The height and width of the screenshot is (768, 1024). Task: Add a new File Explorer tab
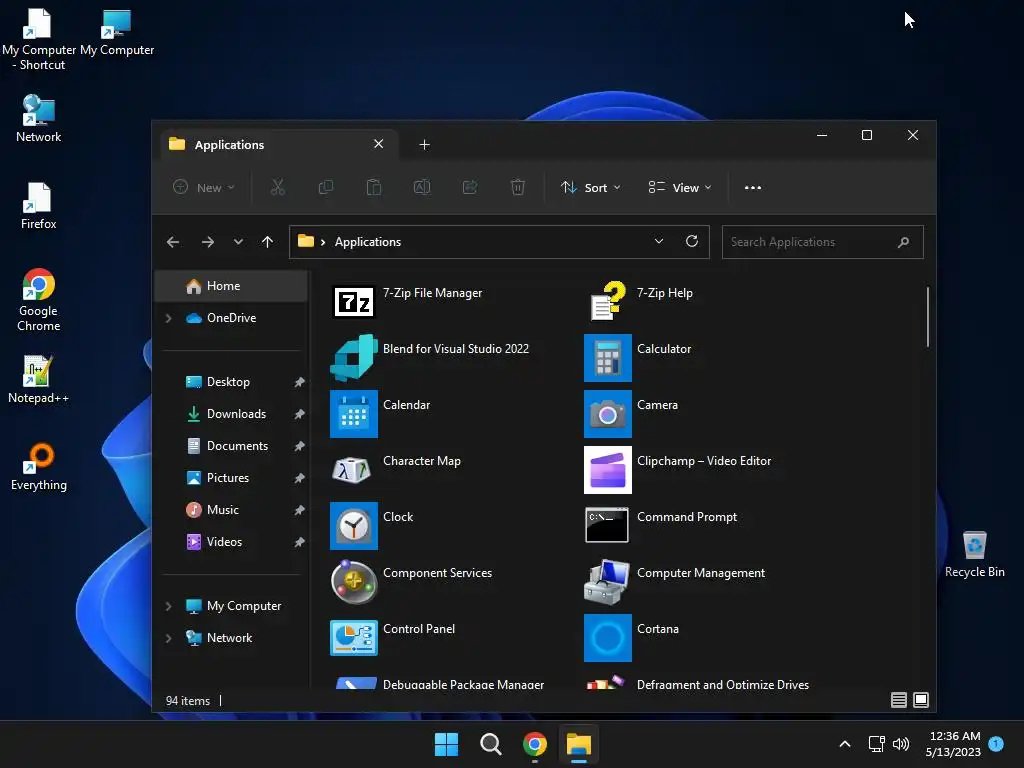coord(424,144)
